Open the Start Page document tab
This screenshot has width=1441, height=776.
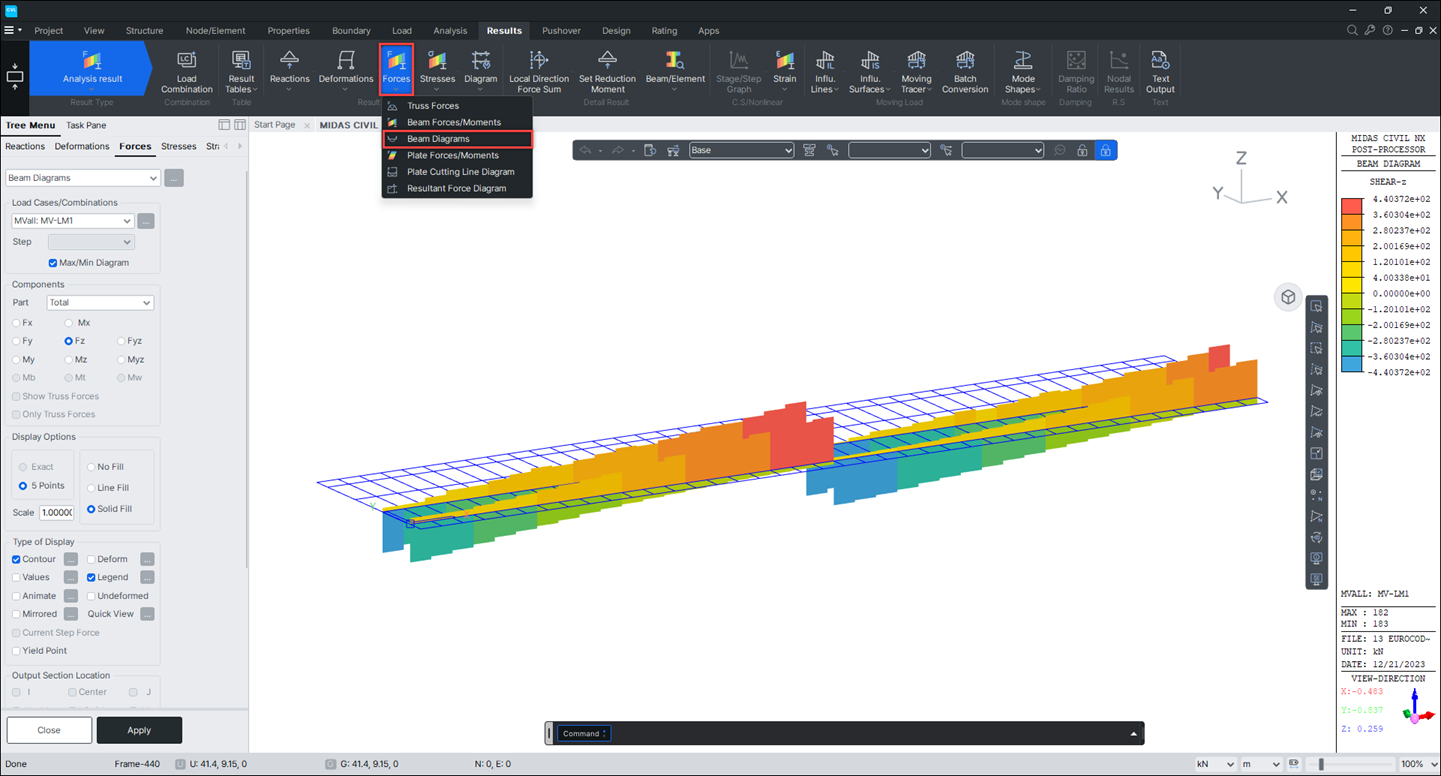point(275,125)
